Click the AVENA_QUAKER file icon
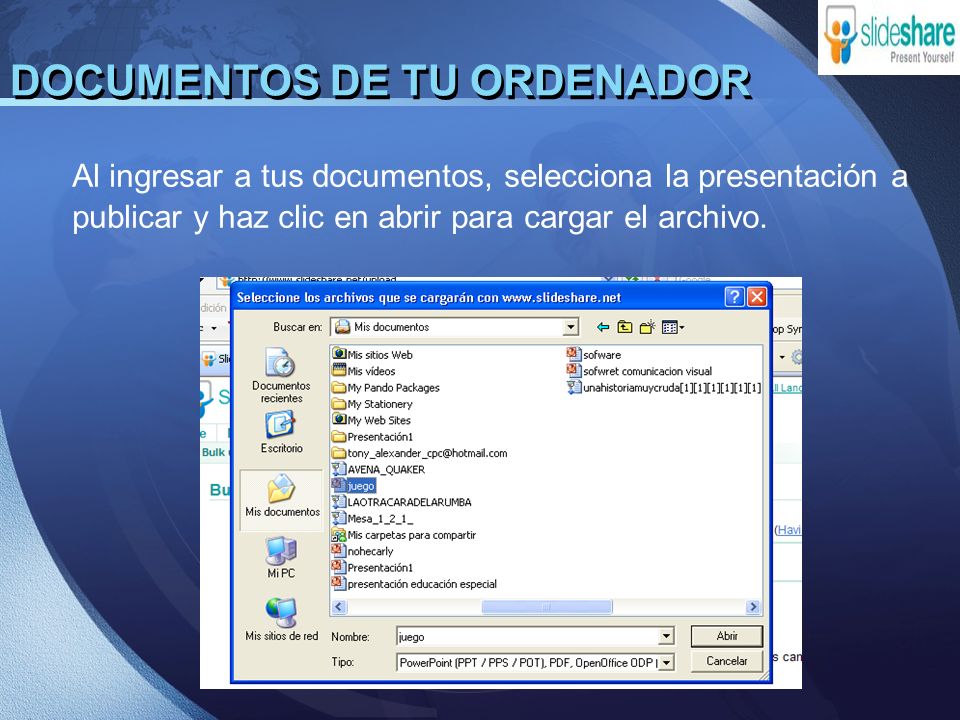The height and width of the screenshot is (720, 960). coord(339,470)
